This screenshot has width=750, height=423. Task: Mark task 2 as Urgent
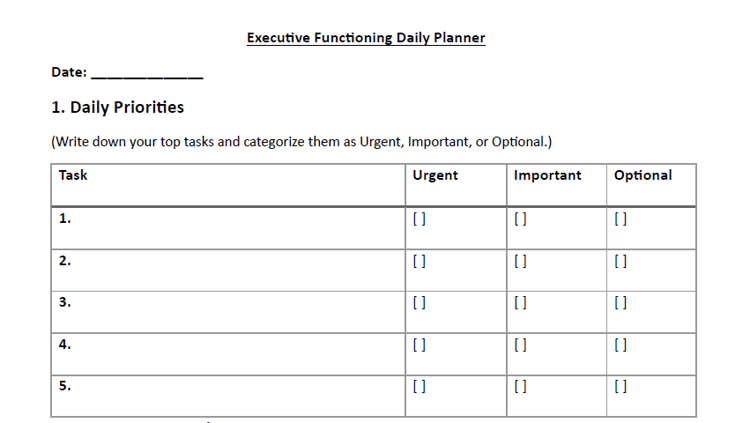[x=419, y=262]
